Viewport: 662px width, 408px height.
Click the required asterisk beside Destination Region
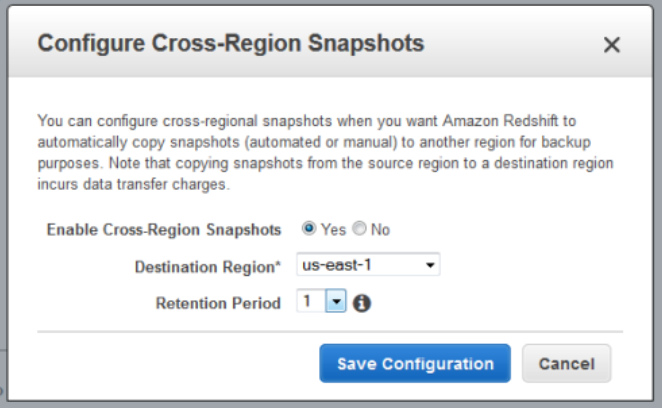point(279,264)
